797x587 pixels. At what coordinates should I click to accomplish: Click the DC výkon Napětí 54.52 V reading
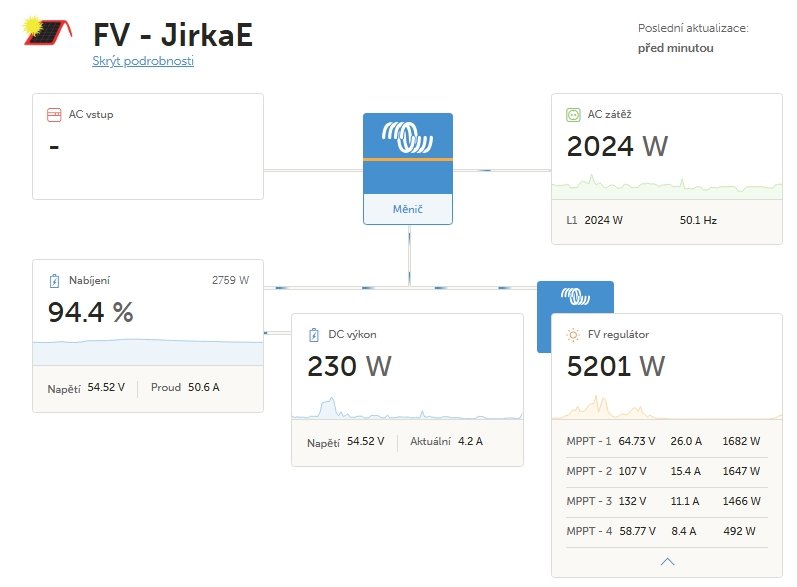coord(346,442)
